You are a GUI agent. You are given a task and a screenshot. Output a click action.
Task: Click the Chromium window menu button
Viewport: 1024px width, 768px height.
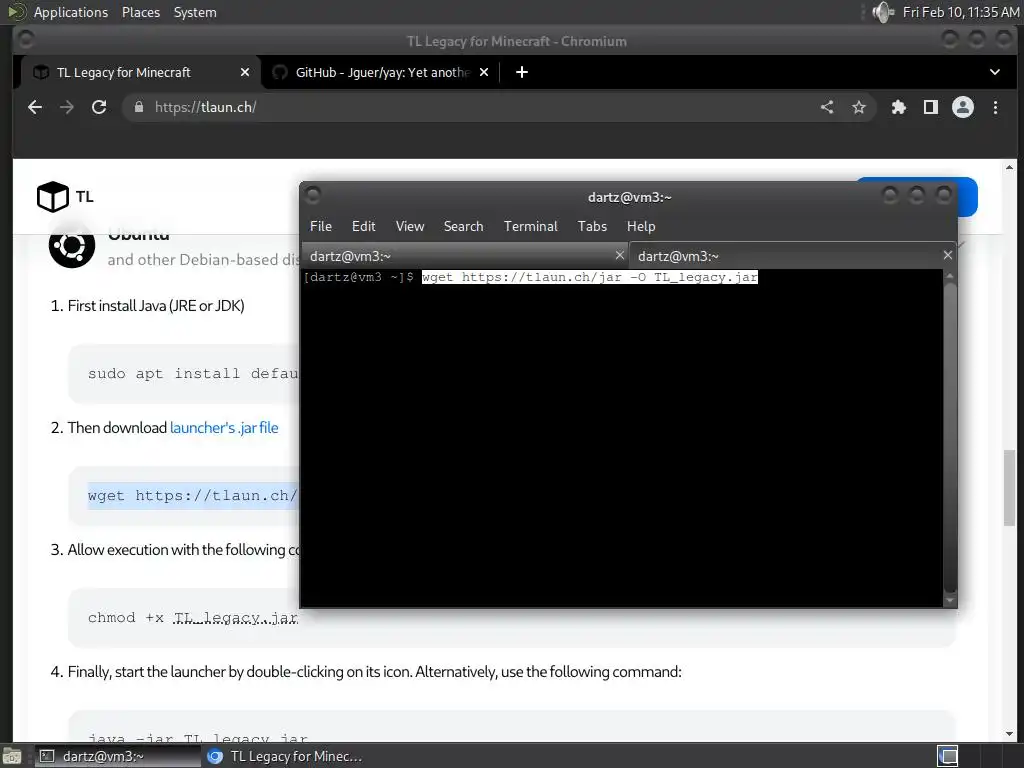(26, 40)
